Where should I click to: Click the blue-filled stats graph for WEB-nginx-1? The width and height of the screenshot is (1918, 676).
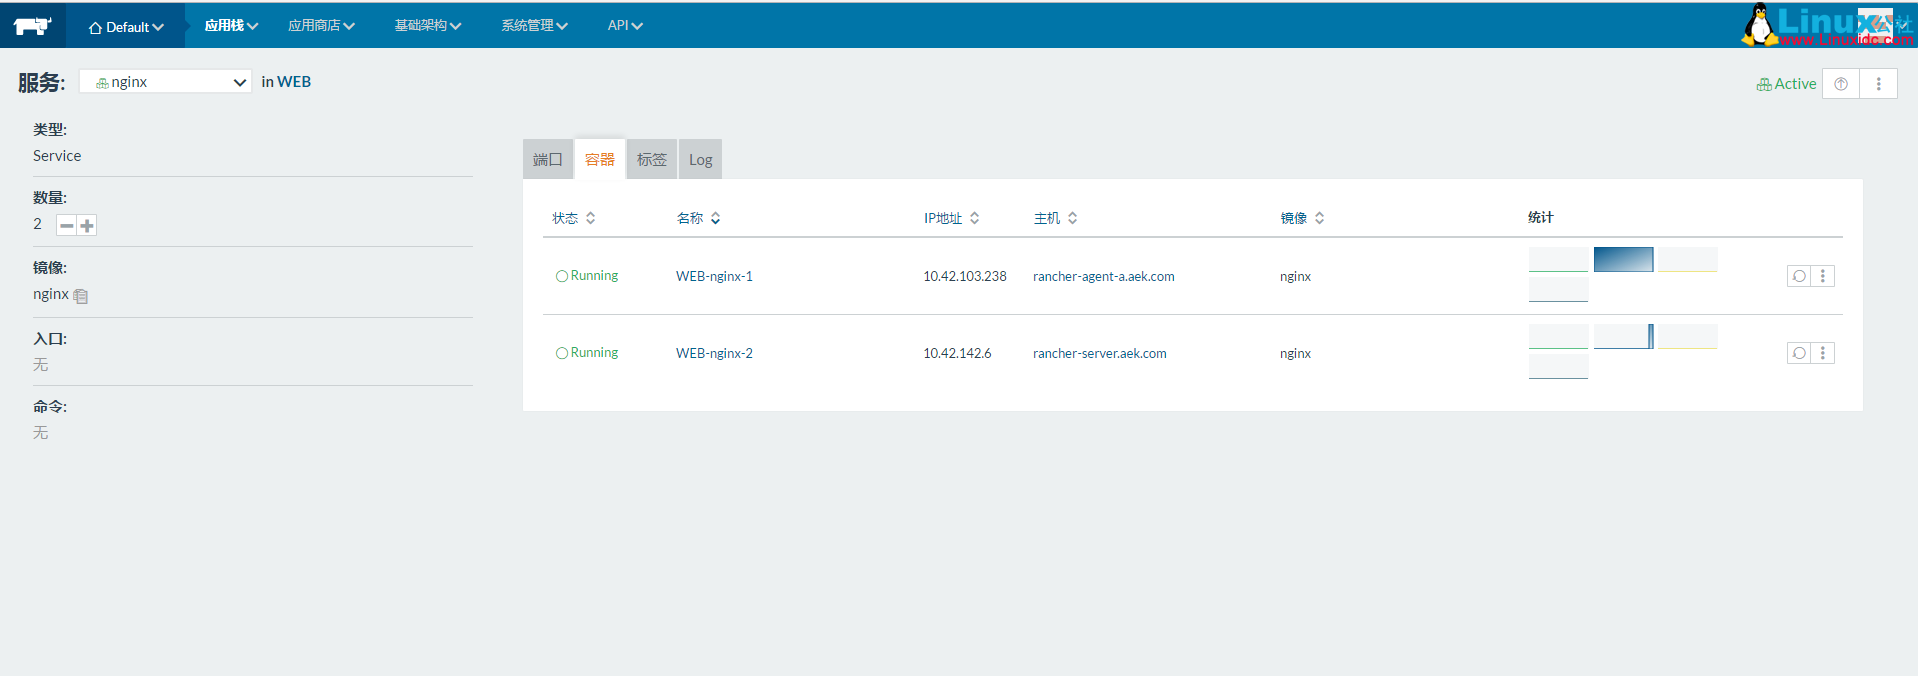click(1623, 259)
